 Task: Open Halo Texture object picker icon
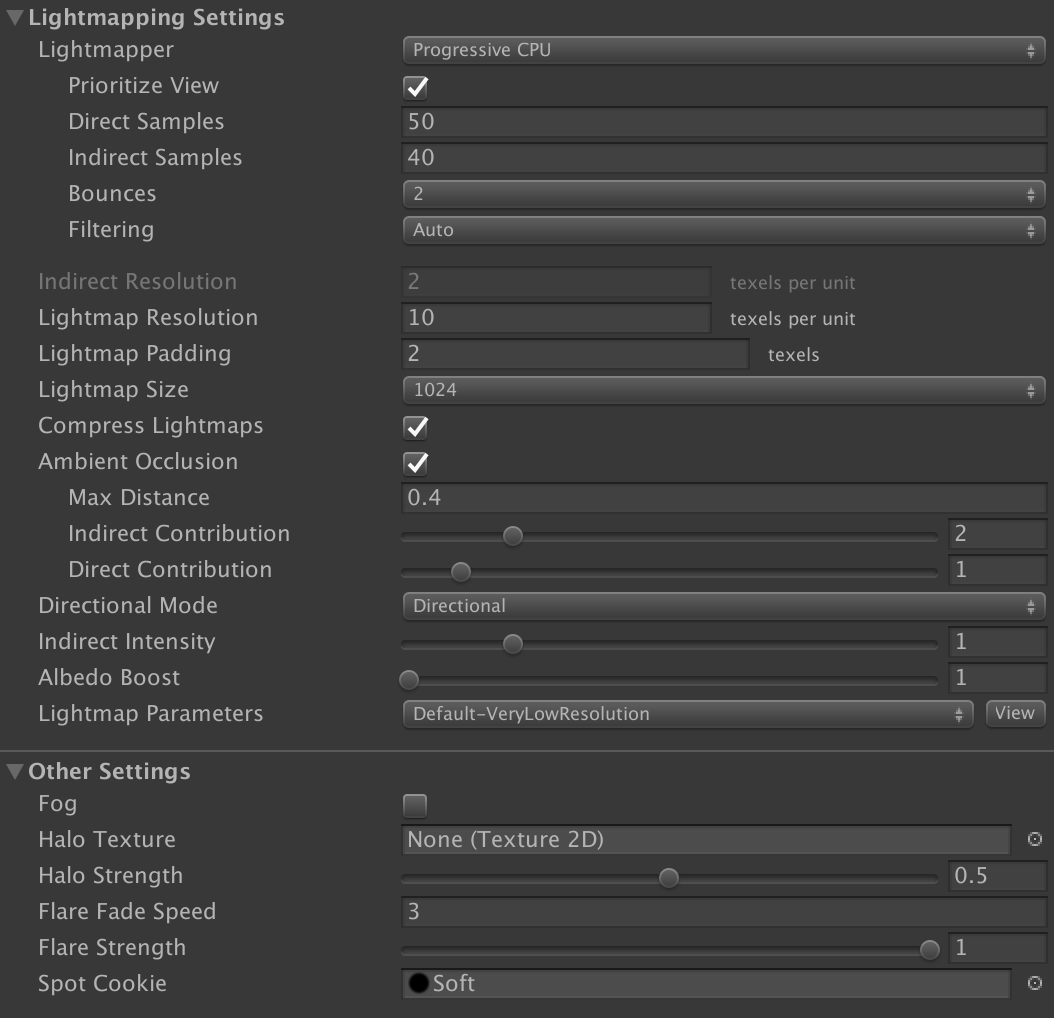tap(1035, 840)
